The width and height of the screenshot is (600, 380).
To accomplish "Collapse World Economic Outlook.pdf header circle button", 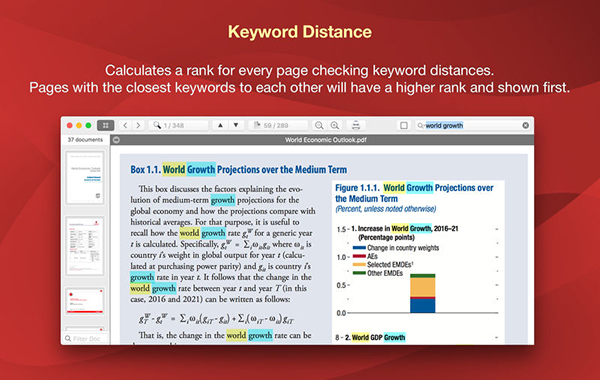I will [117, 140].
